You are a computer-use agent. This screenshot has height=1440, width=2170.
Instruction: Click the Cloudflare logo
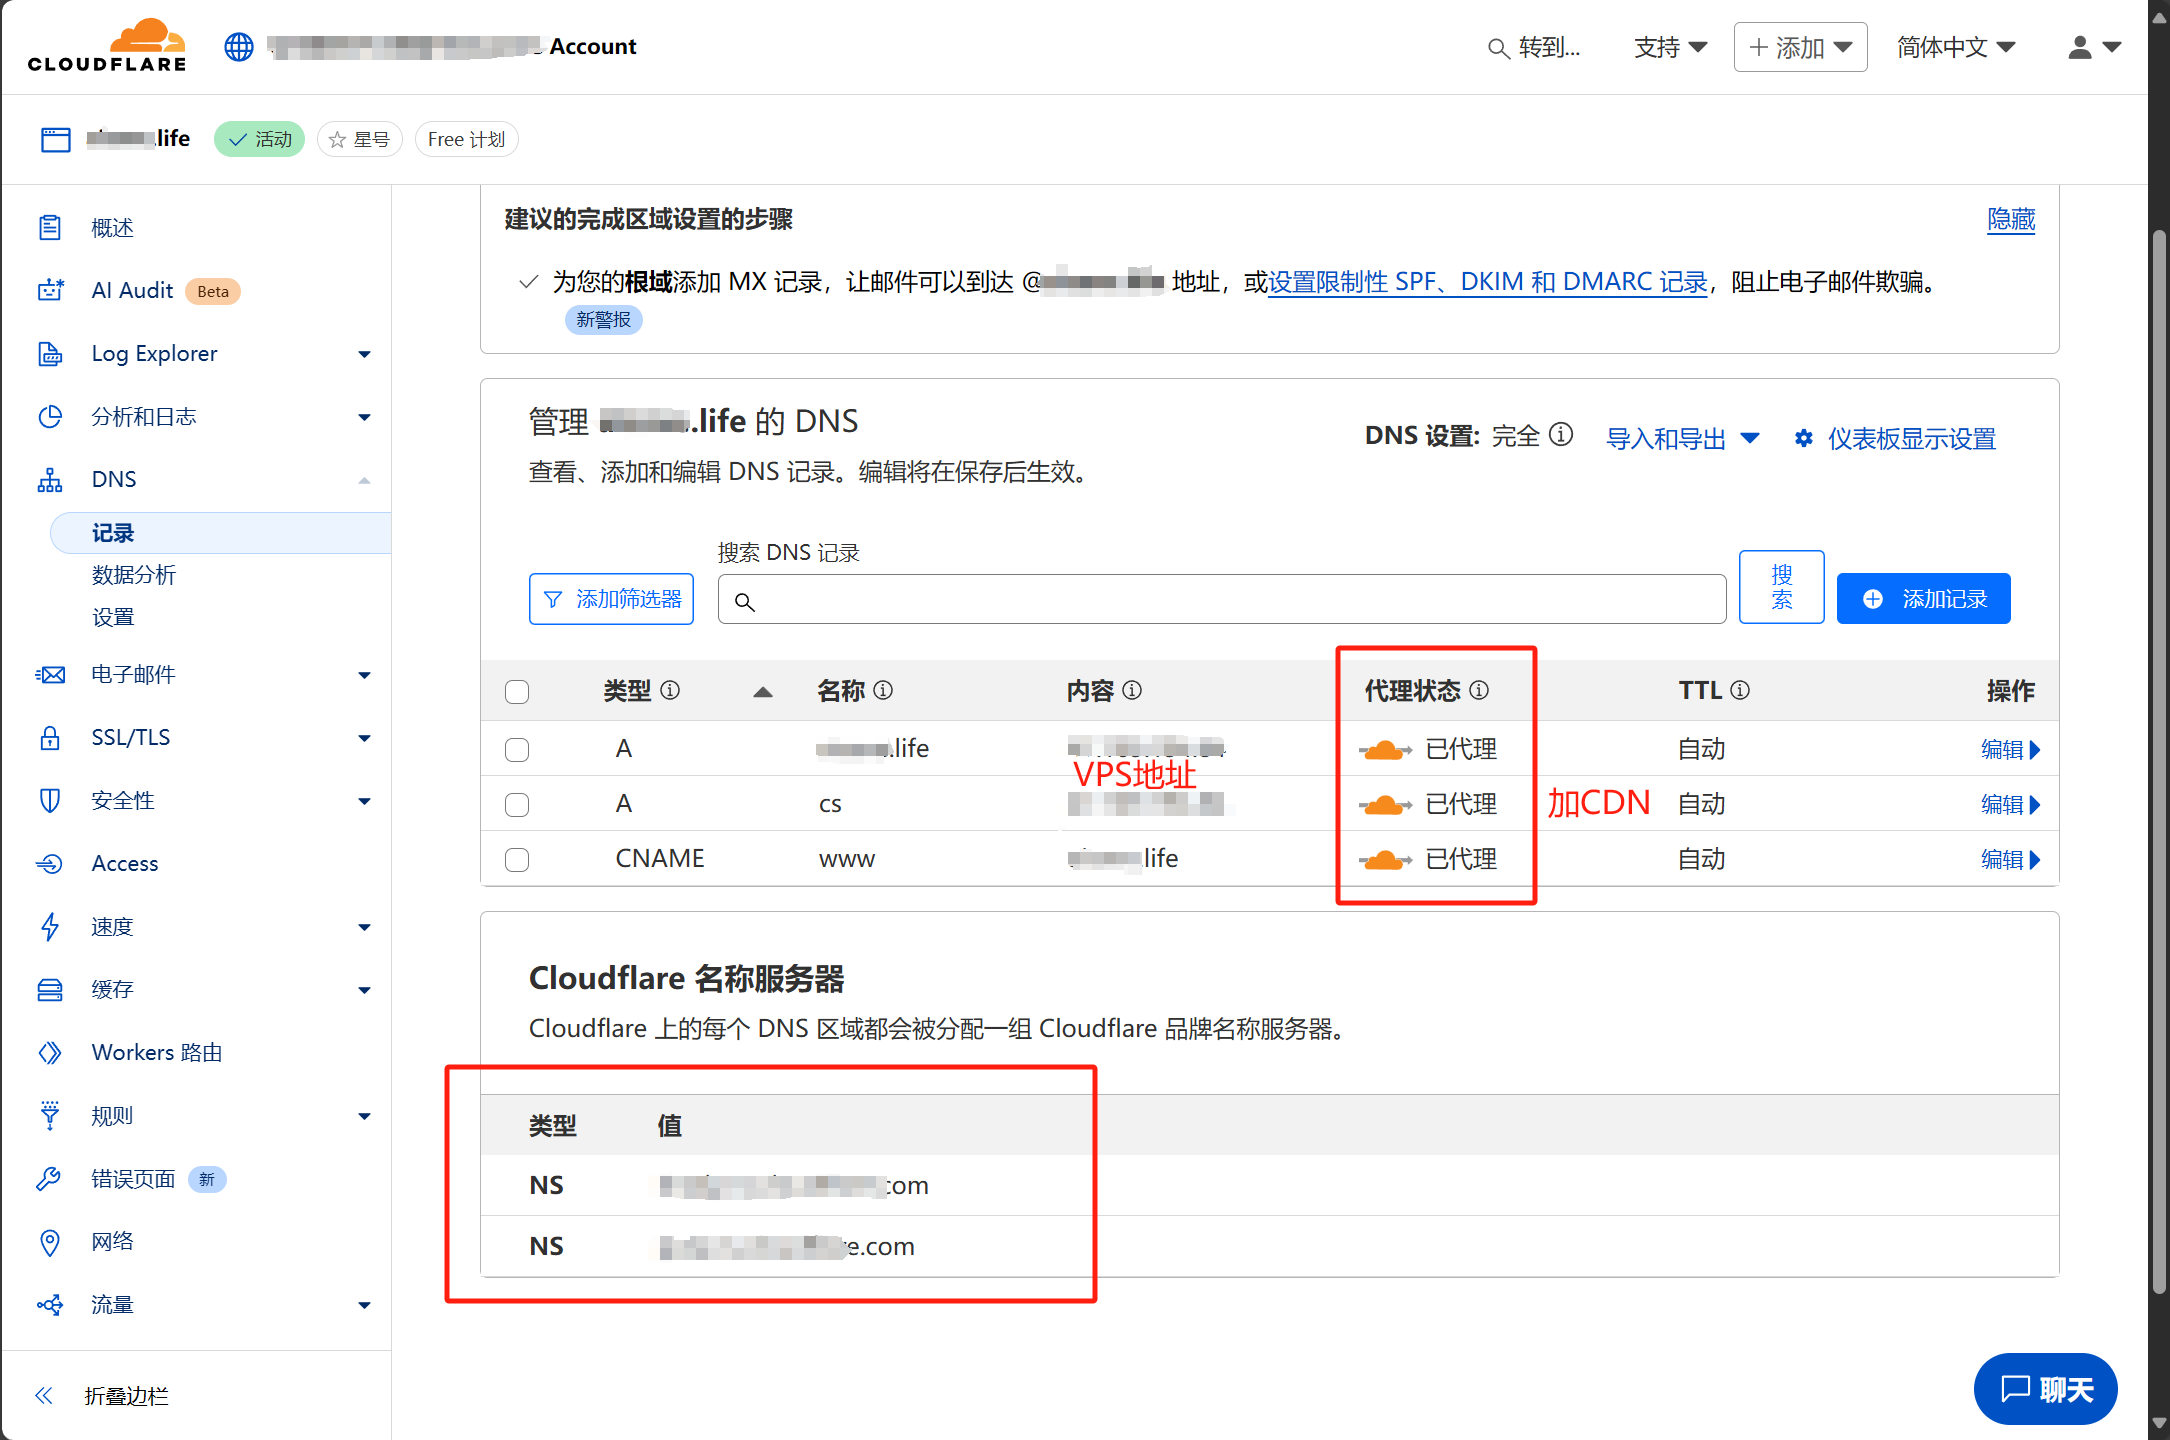(x=107, y=46)
